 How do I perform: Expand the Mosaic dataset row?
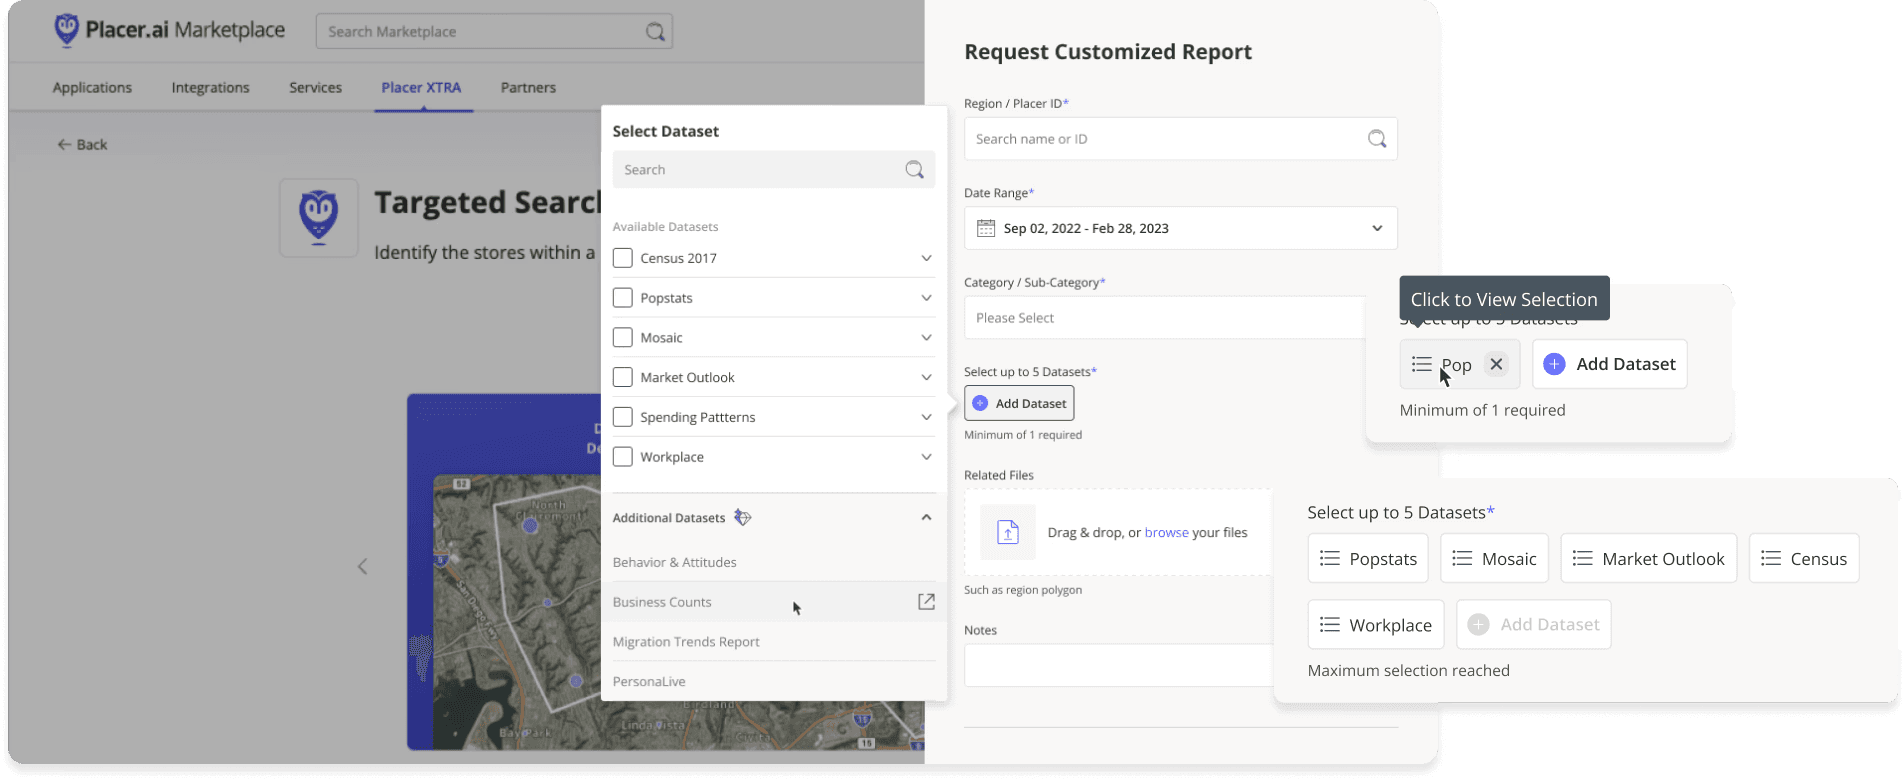coord(926,337)
